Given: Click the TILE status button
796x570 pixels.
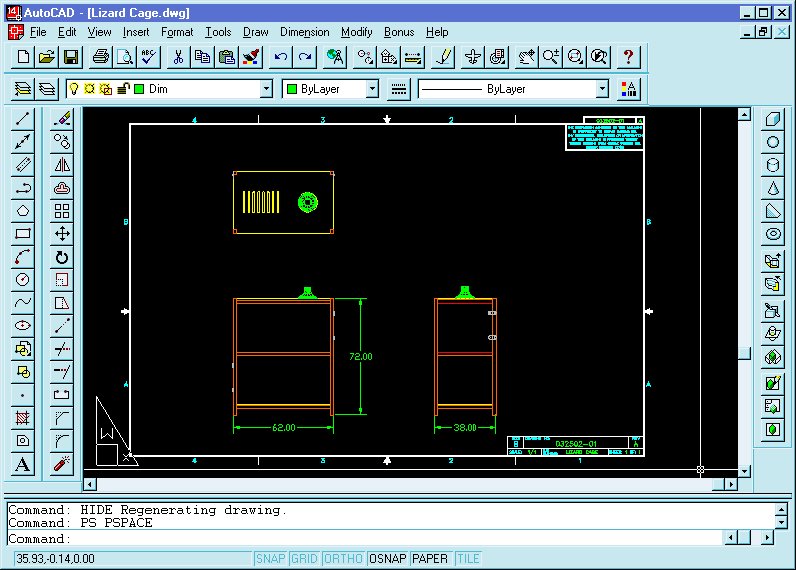Looking at the screenshot, I should tap(468, 559).
